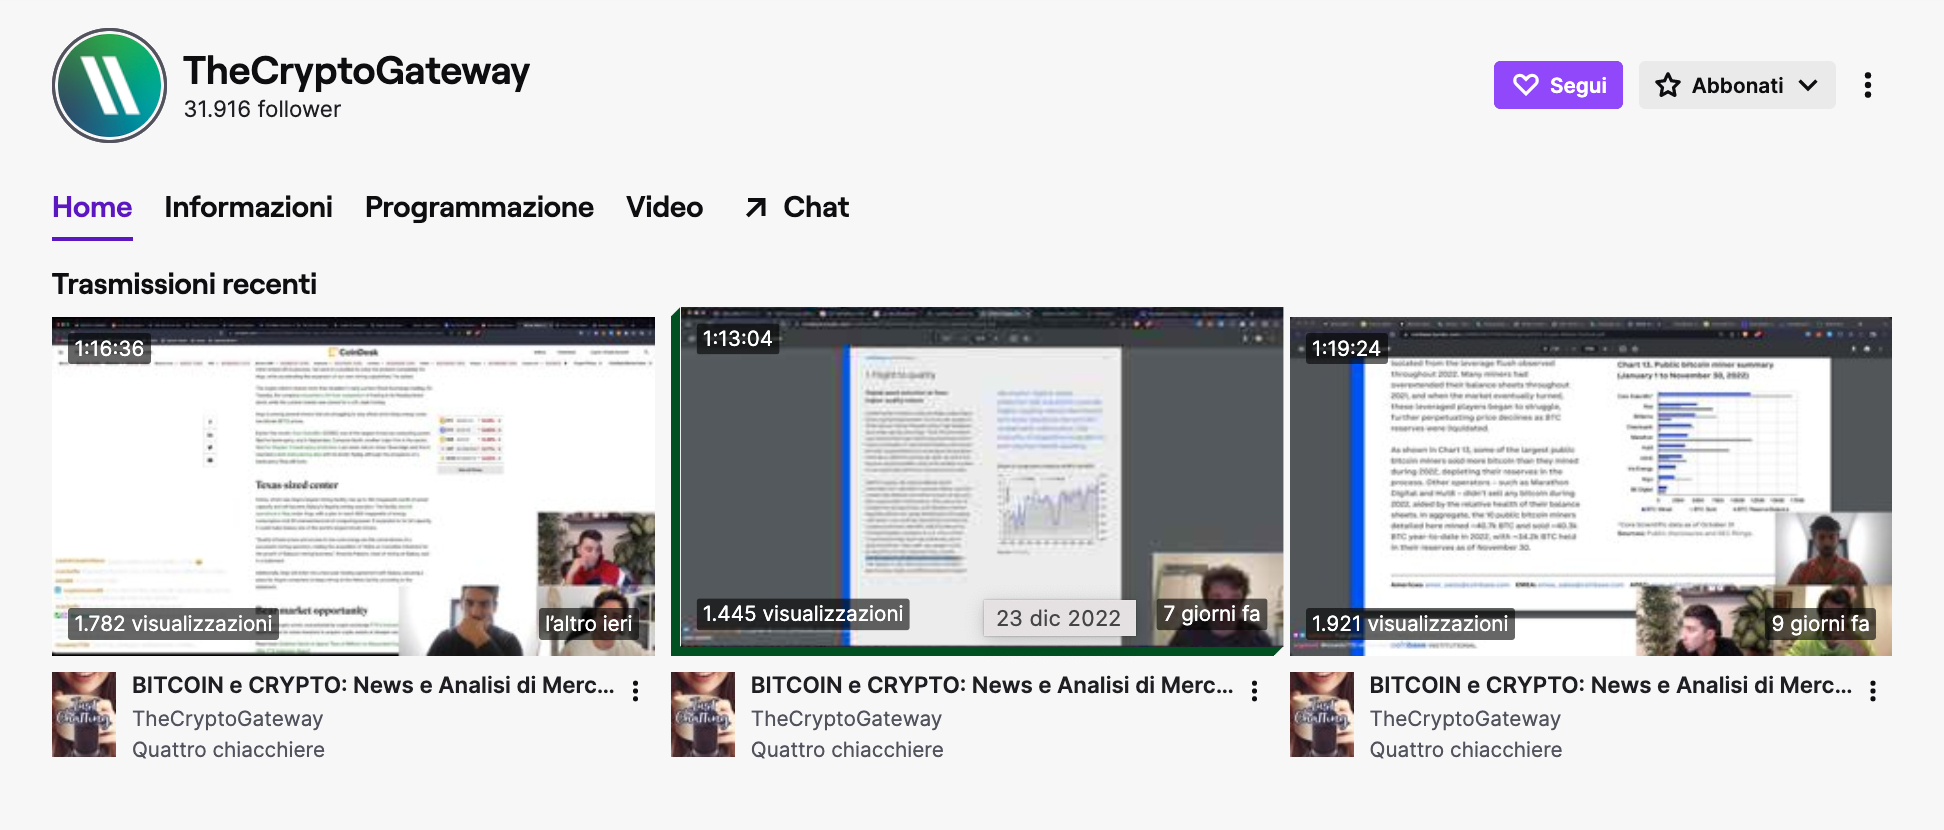Click TheCryptoGateway name under third video
Screen dimensions: 1944x830
click(x=1465, y=719)
